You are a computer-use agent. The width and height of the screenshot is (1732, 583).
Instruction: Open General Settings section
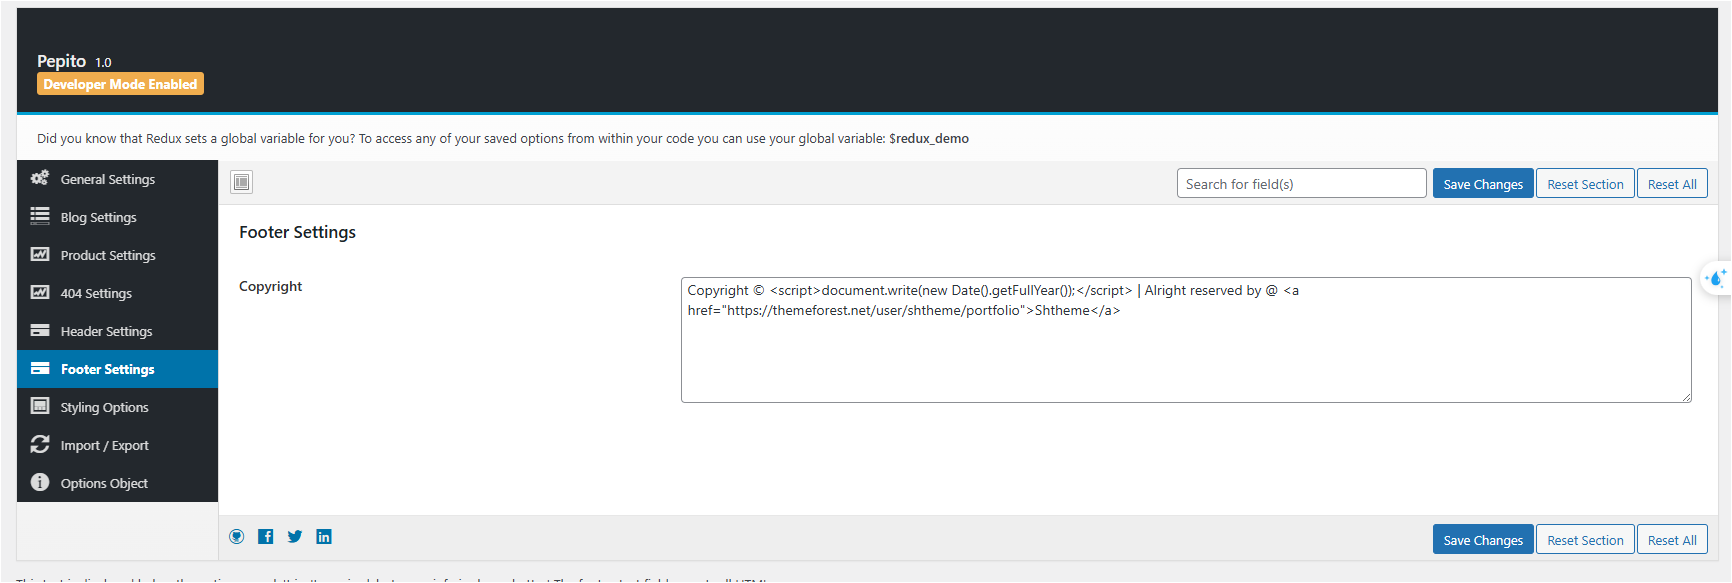click(118, 179)
